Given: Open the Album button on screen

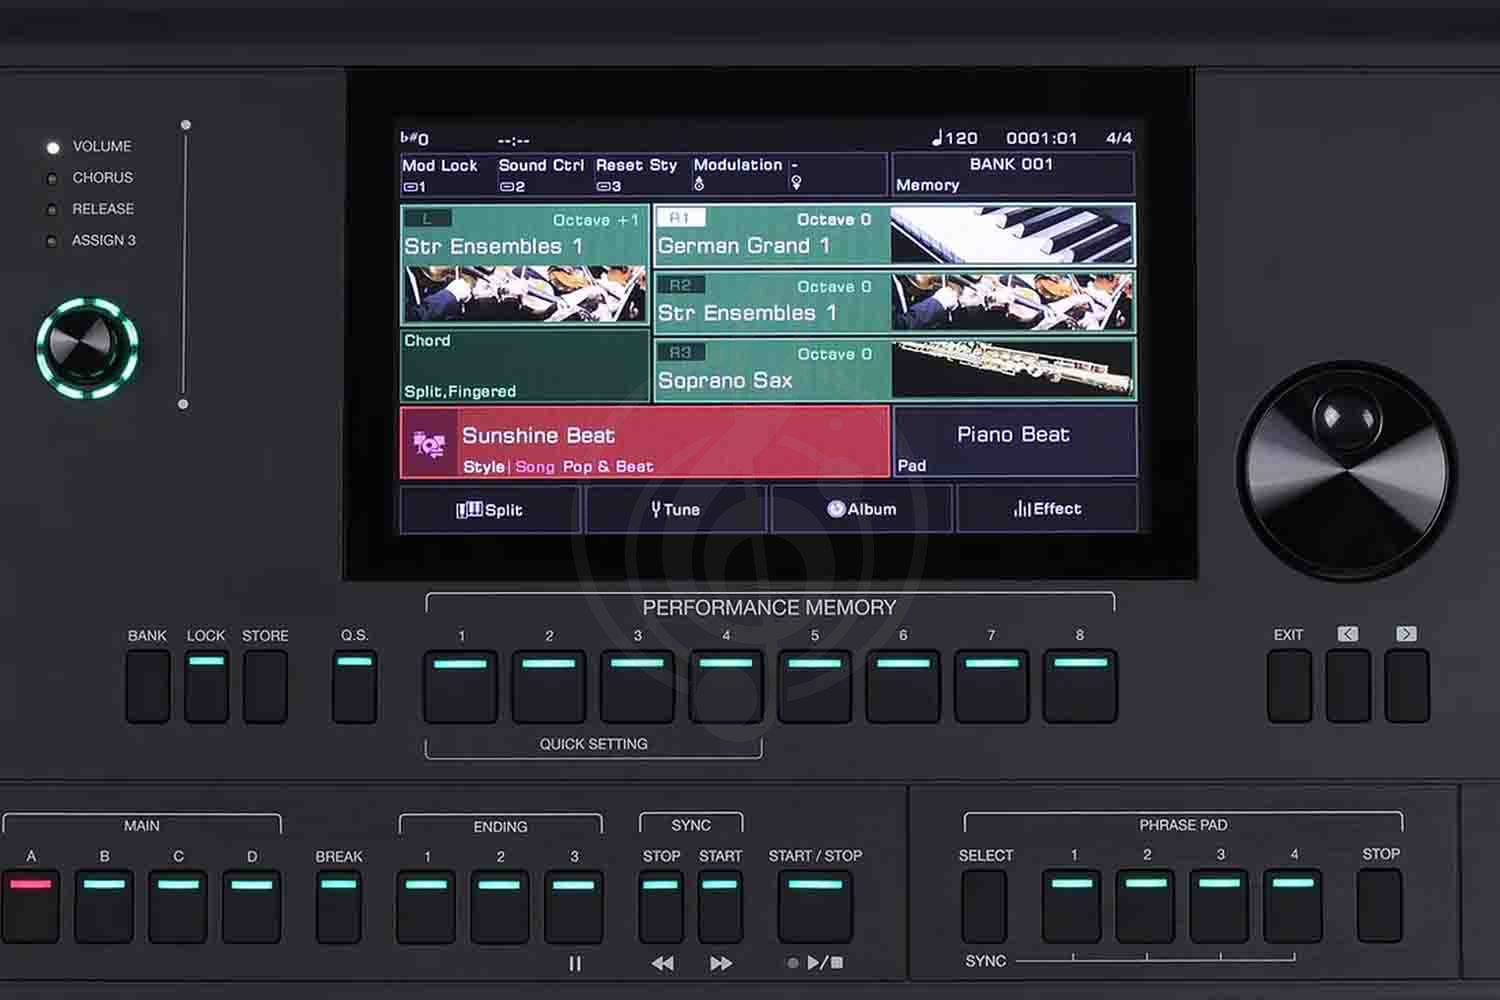Looking at the screenshot, I should pyautogui.click(x=862, y=510).
